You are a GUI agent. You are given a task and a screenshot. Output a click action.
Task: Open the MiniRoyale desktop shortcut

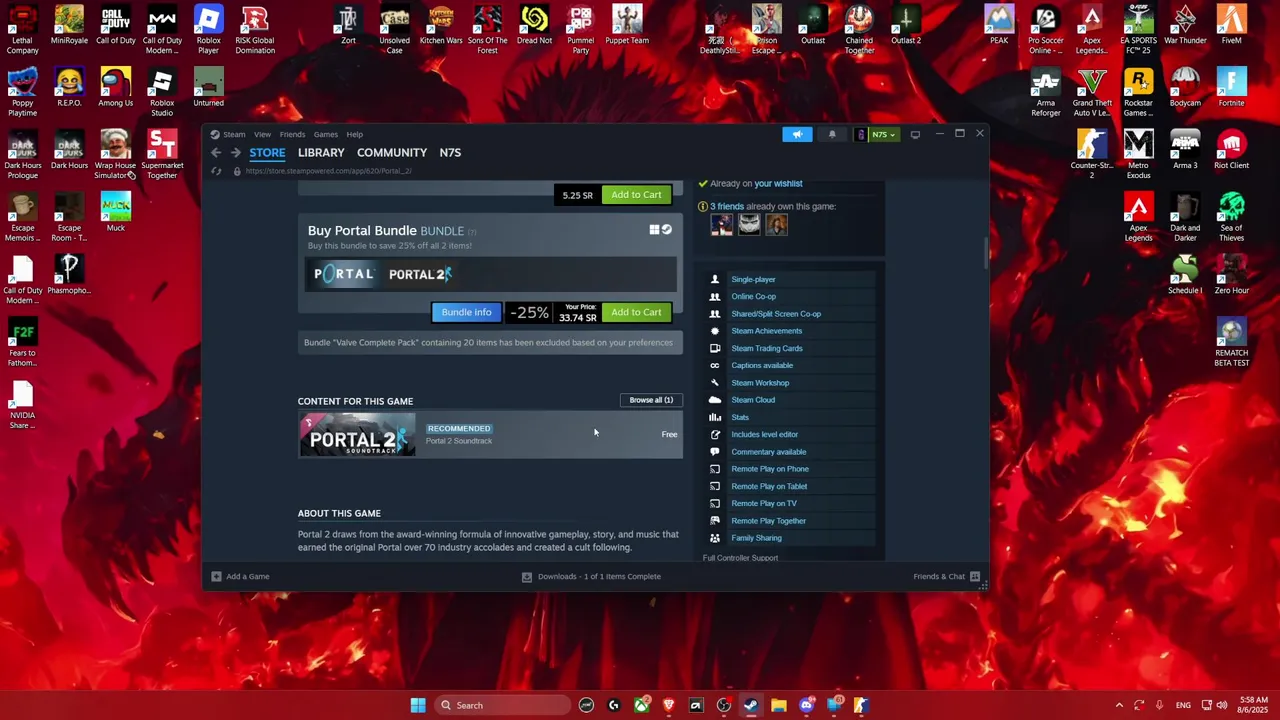click(69, 25)
